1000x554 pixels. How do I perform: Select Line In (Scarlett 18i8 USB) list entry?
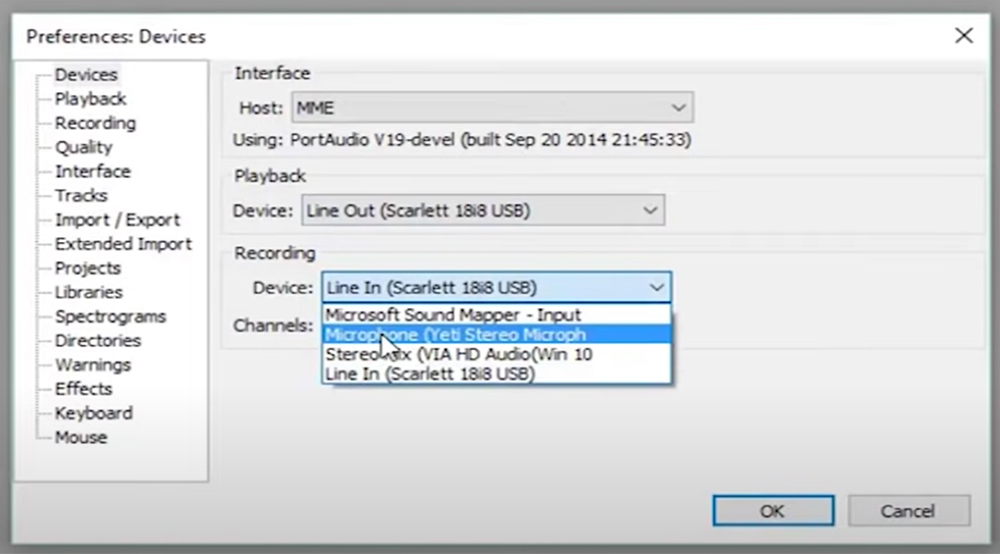click(496, 374)
